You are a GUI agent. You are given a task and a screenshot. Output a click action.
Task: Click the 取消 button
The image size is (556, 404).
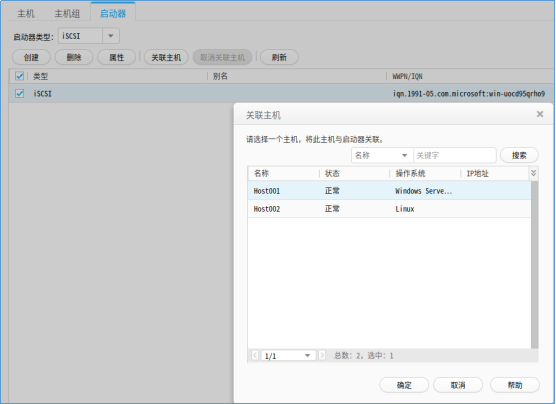(x=458, y=385)
